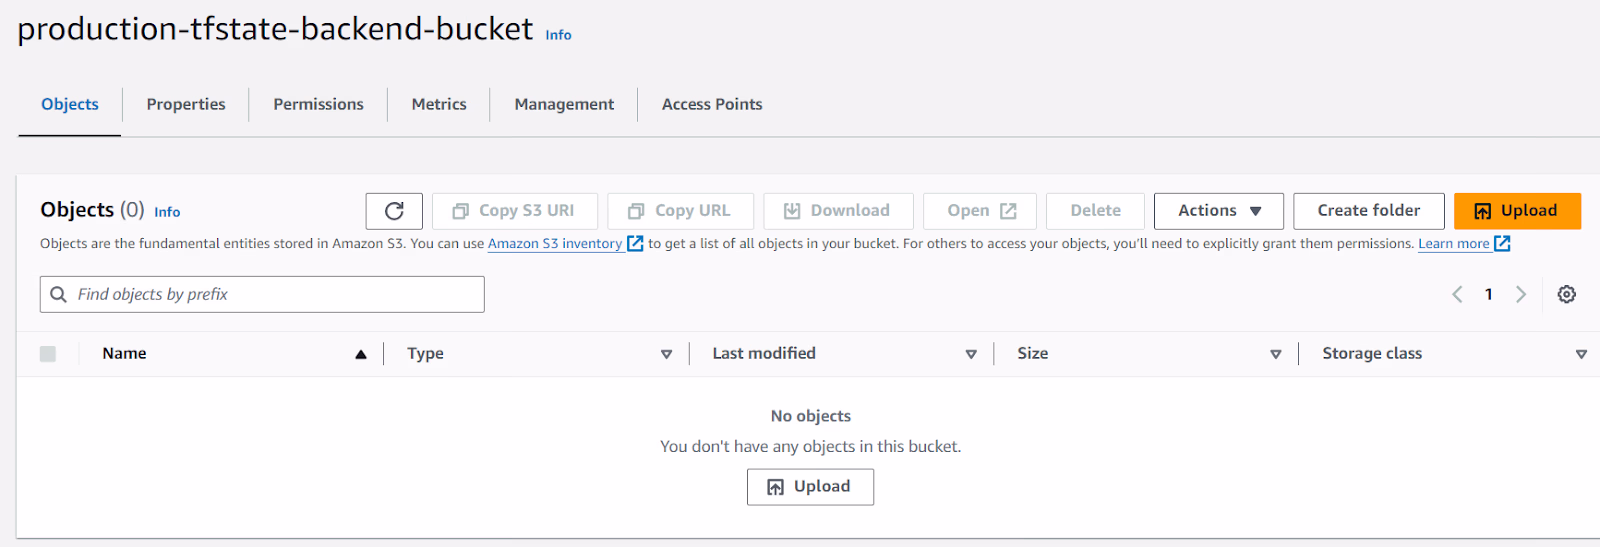The height and width of the screenshot is (547, 1600).
Task: Click the No objects message text
Action: (811, 416)
